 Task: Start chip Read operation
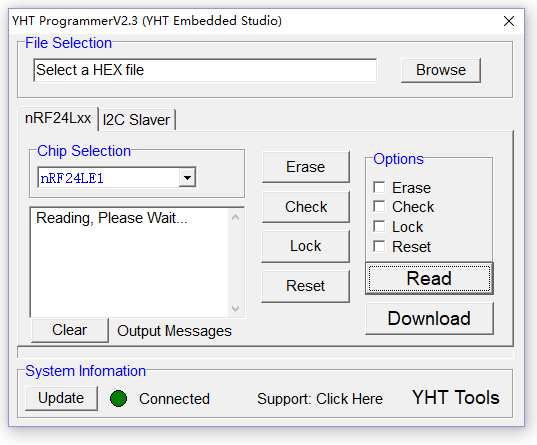coord(429,278)
